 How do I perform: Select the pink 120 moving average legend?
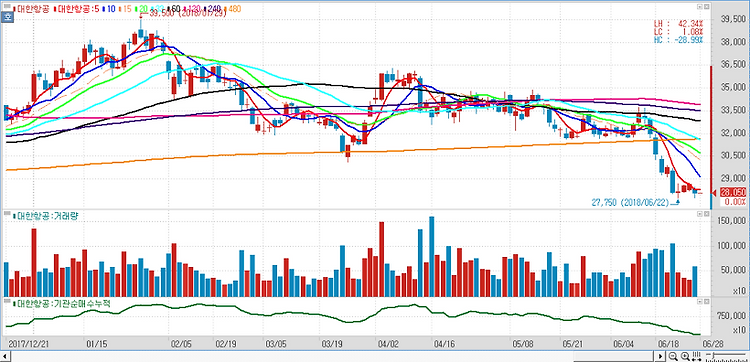(x=193, y=9)
